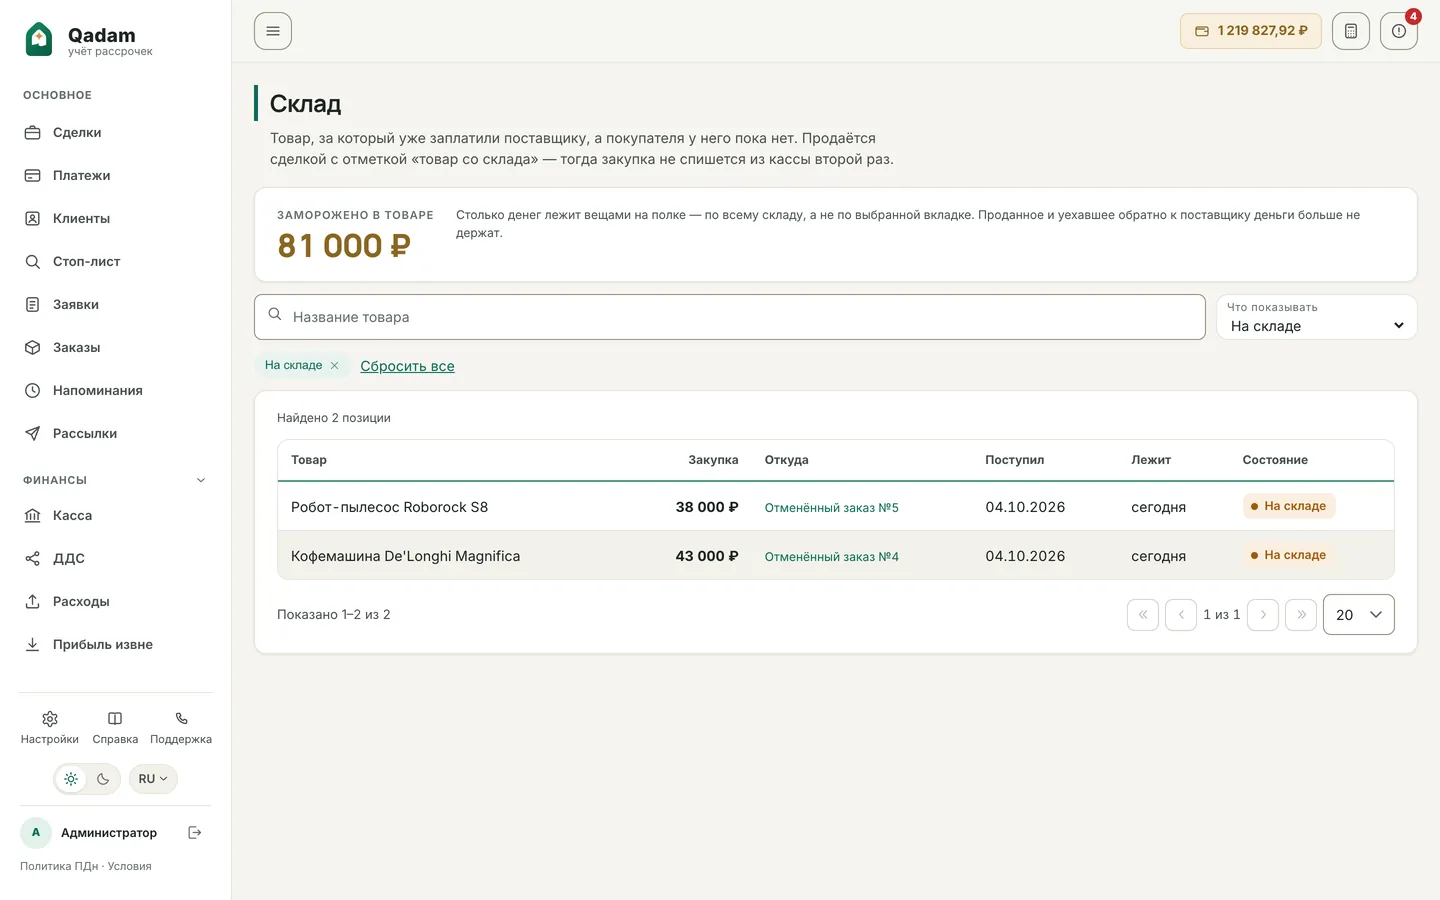
Task: Click Лежит column header
Action: (1151, 460)
